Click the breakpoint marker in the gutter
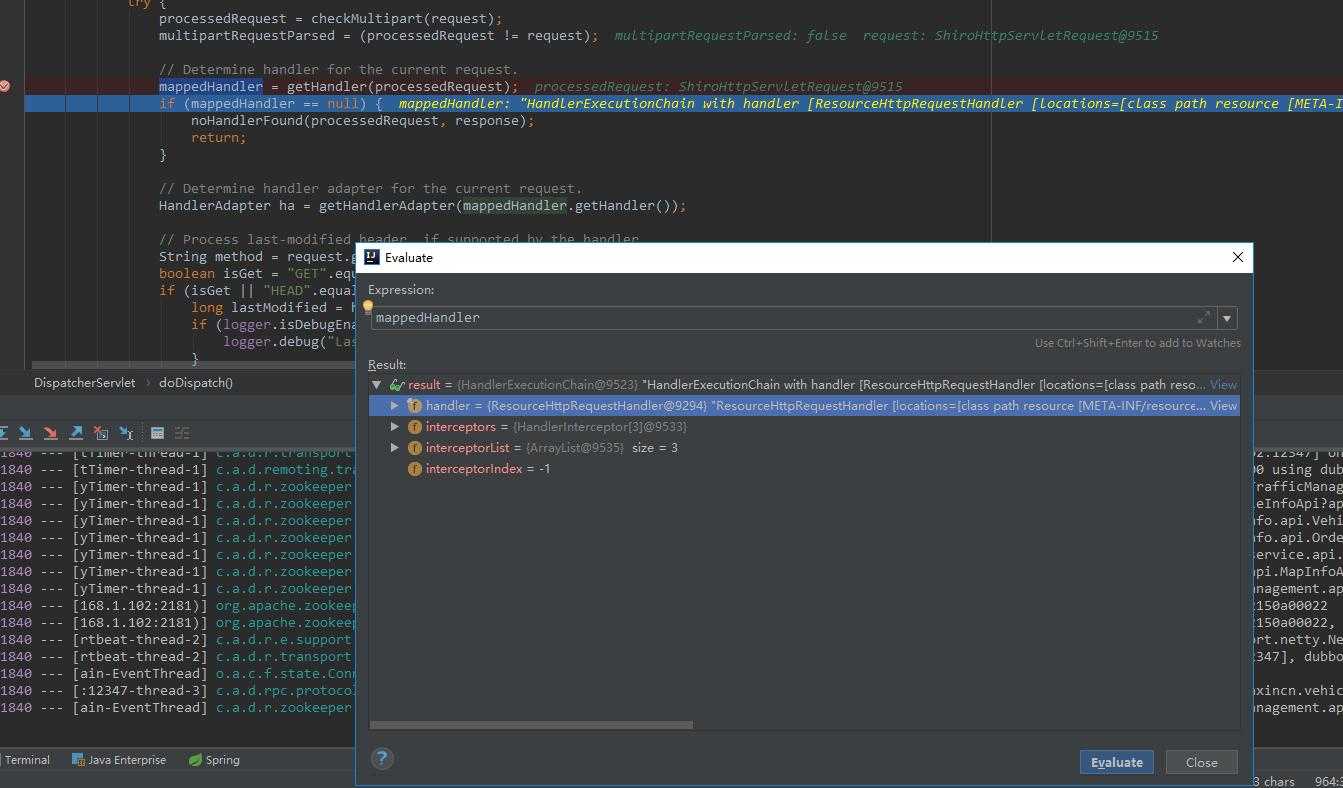1343x788 pixels. point(4,86)
